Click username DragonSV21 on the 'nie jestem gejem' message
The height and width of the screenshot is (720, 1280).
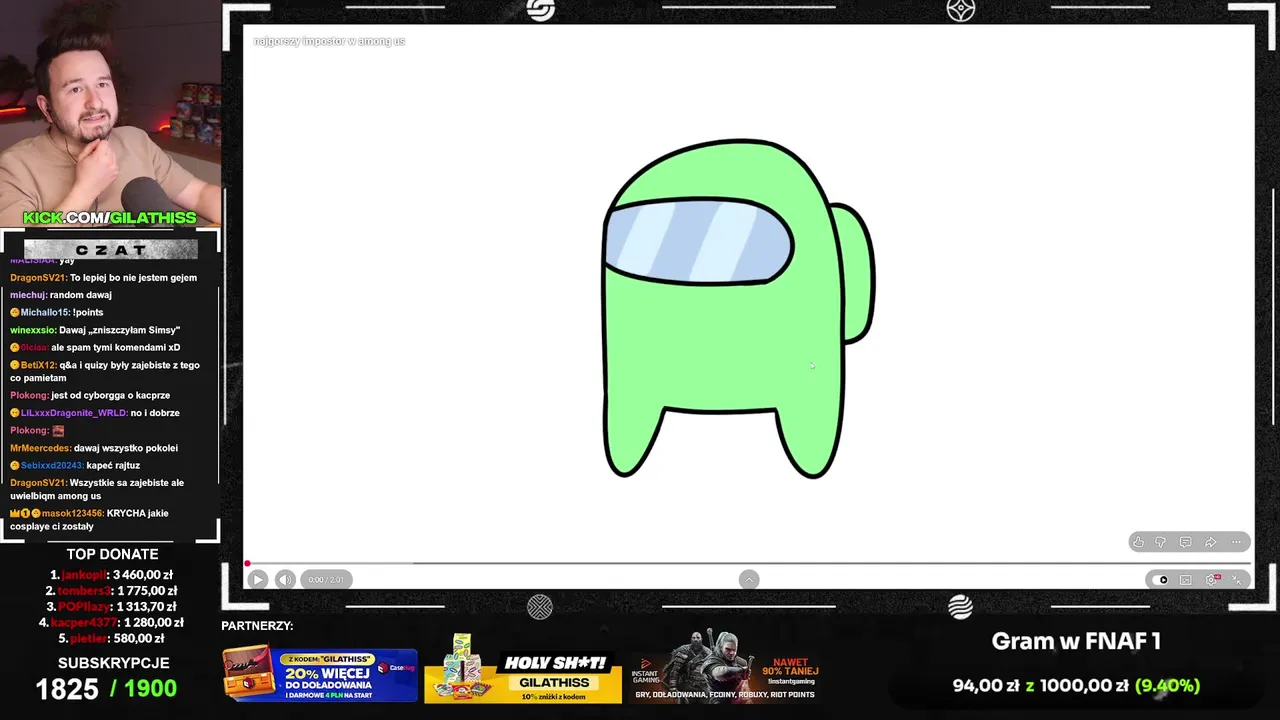[x=38, y=278]
